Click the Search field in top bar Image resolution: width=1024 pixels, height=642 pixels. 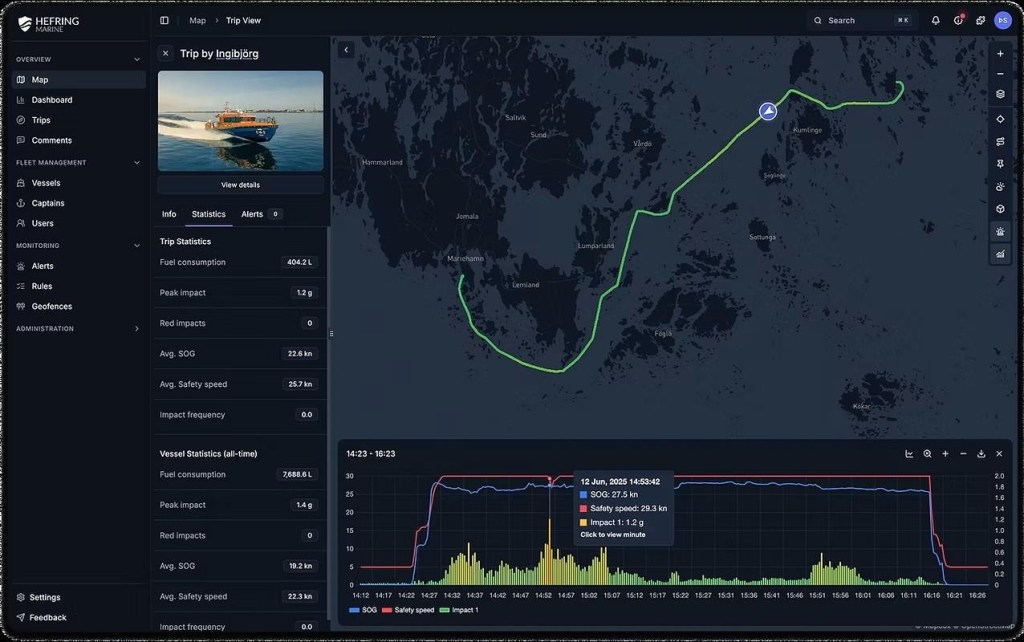point(850,20)
